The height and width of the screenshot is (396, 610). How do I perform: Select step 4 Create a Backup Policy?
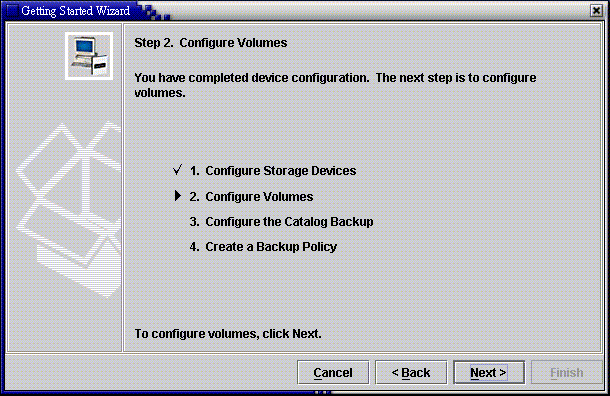(263, 247)
